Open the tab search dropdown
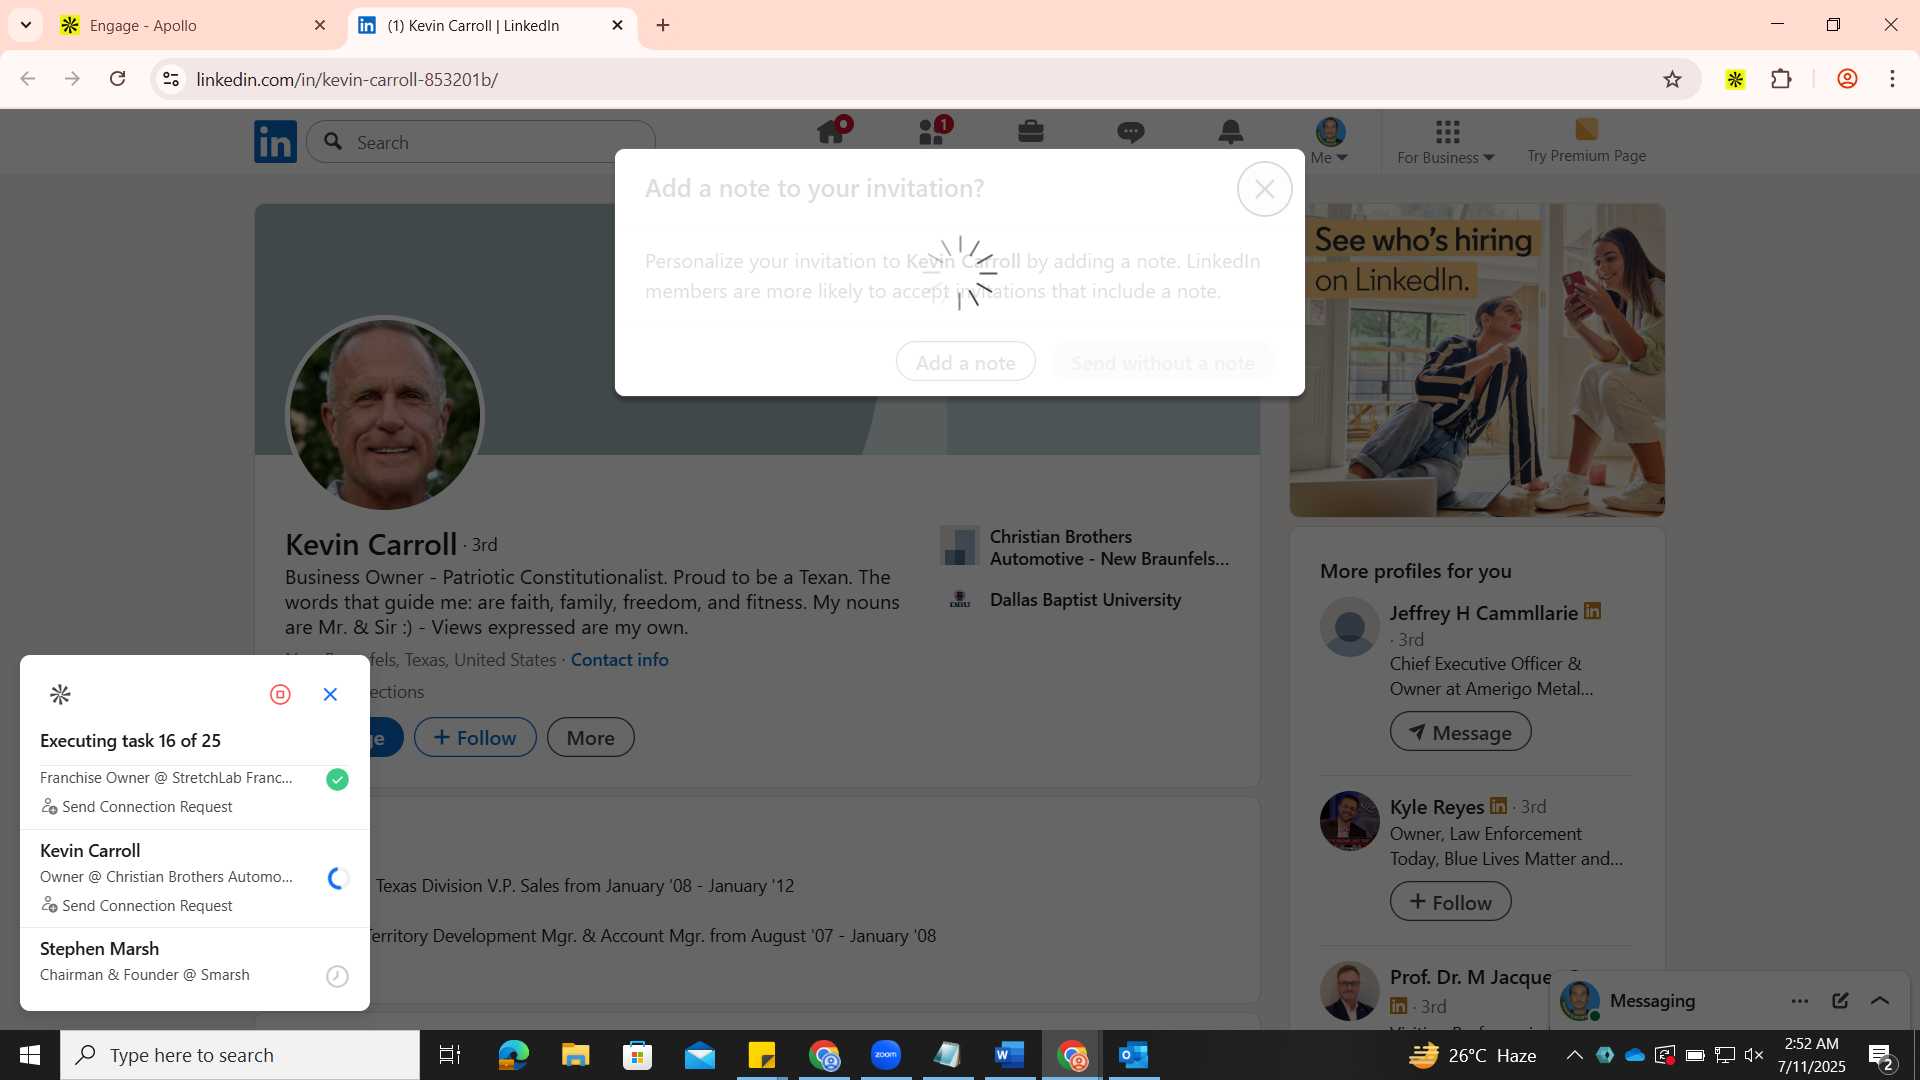Image resolution: width=1920 pixels, height=1080 pixels. point(26,26)
